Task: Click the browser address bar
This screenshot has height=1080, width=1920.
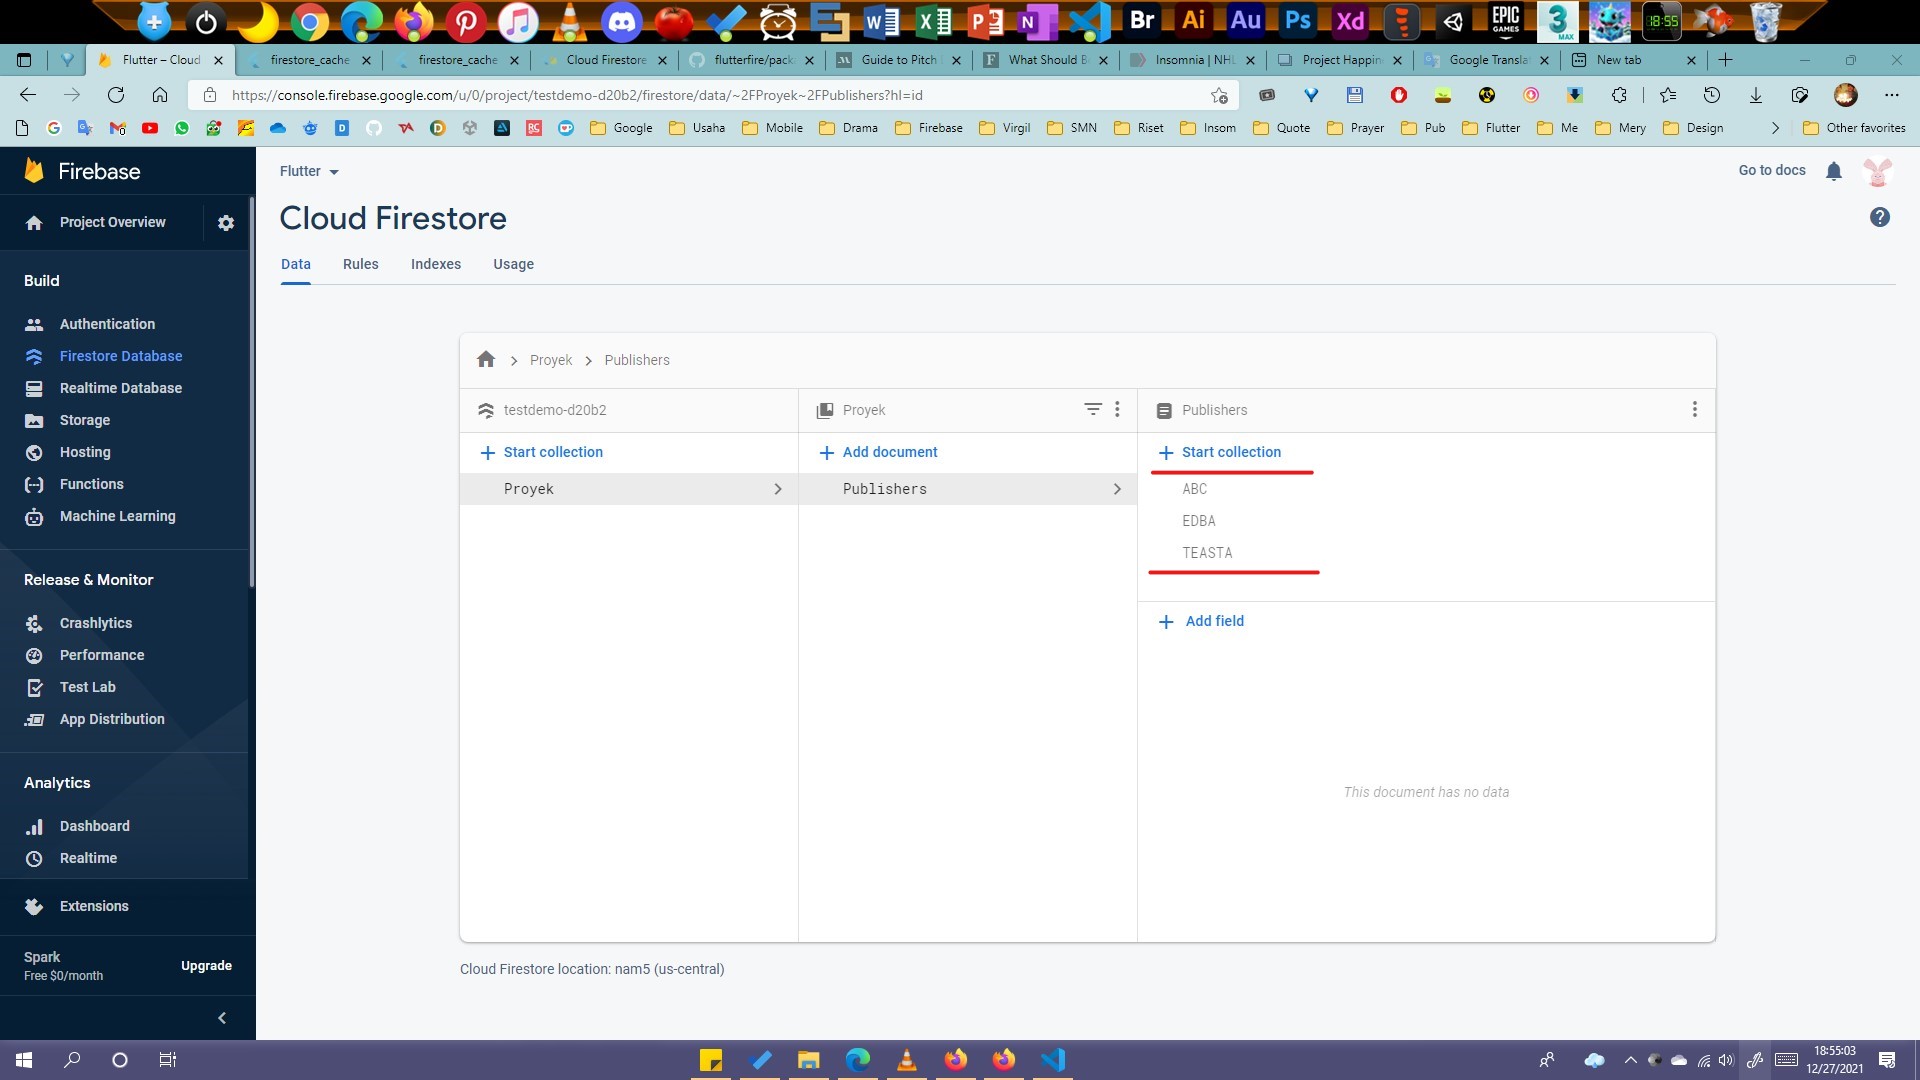Action: point(700,95)
